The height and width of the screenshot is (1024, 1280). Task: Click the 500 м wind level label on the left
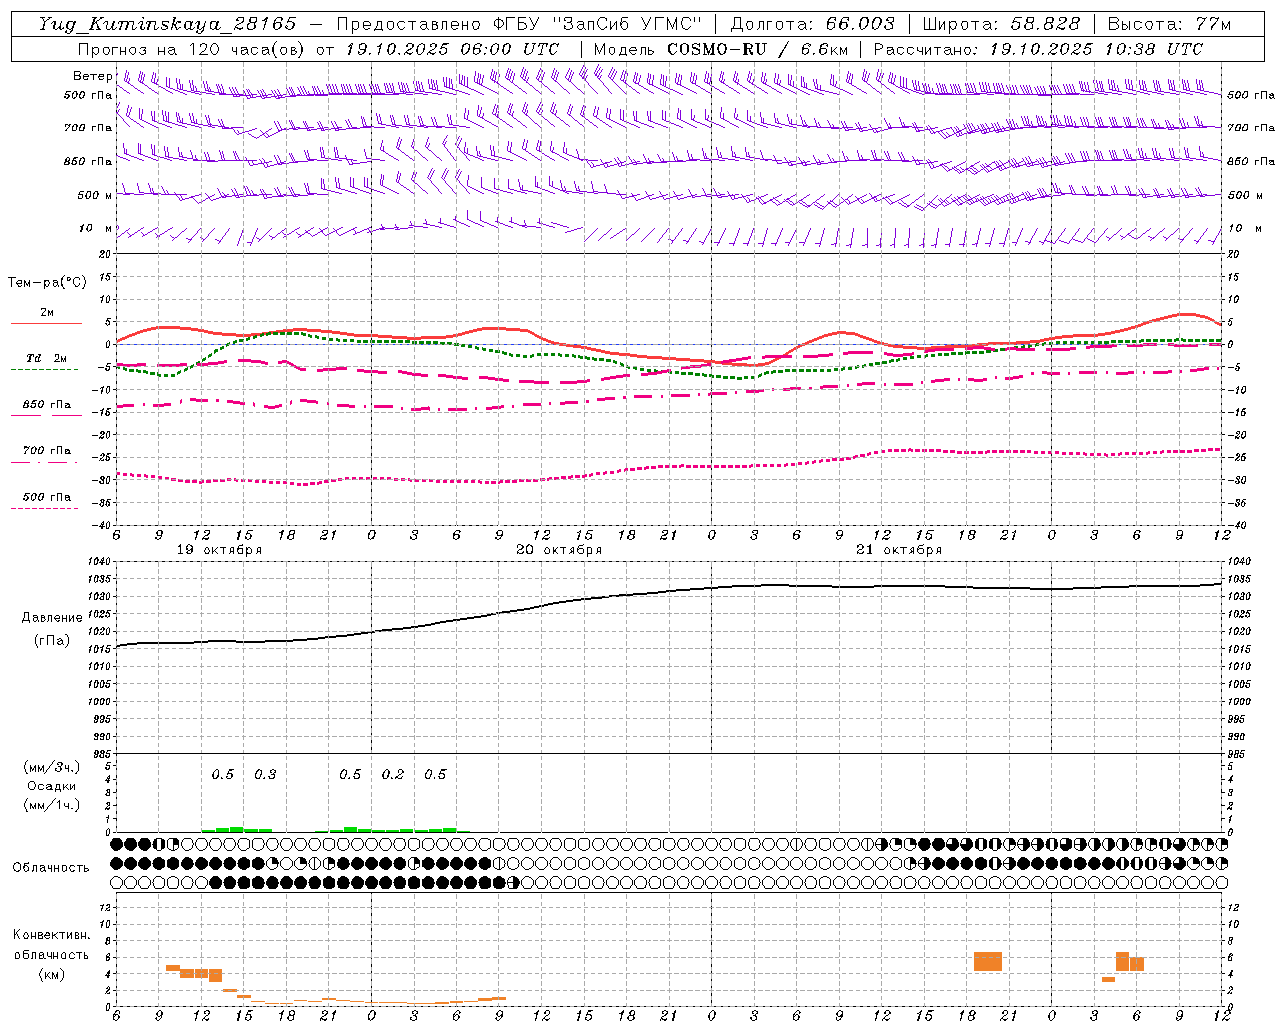(95, 195)
